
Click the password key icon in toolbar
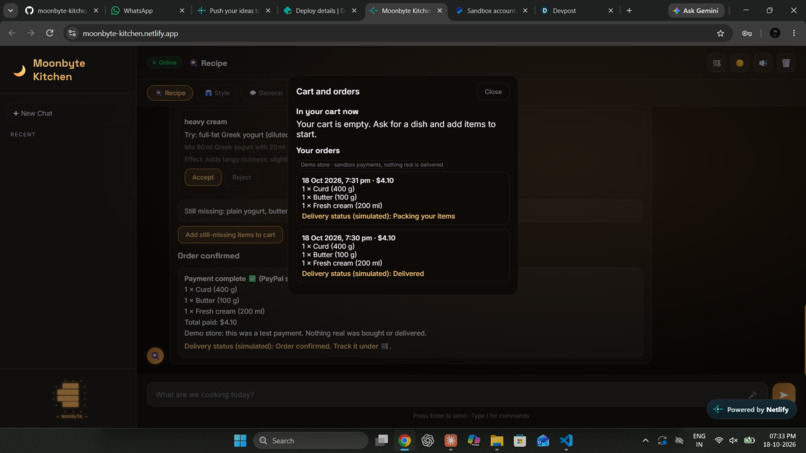click(x=747, y=33)
